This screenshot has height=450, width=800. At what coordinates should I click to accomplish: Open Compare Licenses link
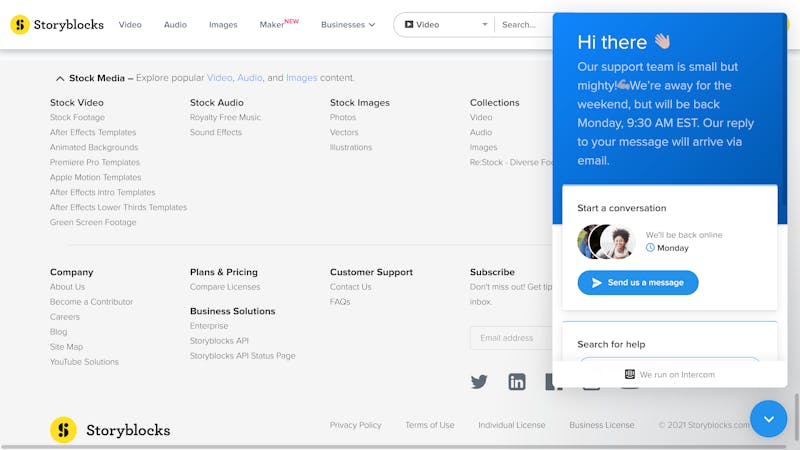[225, 287]
